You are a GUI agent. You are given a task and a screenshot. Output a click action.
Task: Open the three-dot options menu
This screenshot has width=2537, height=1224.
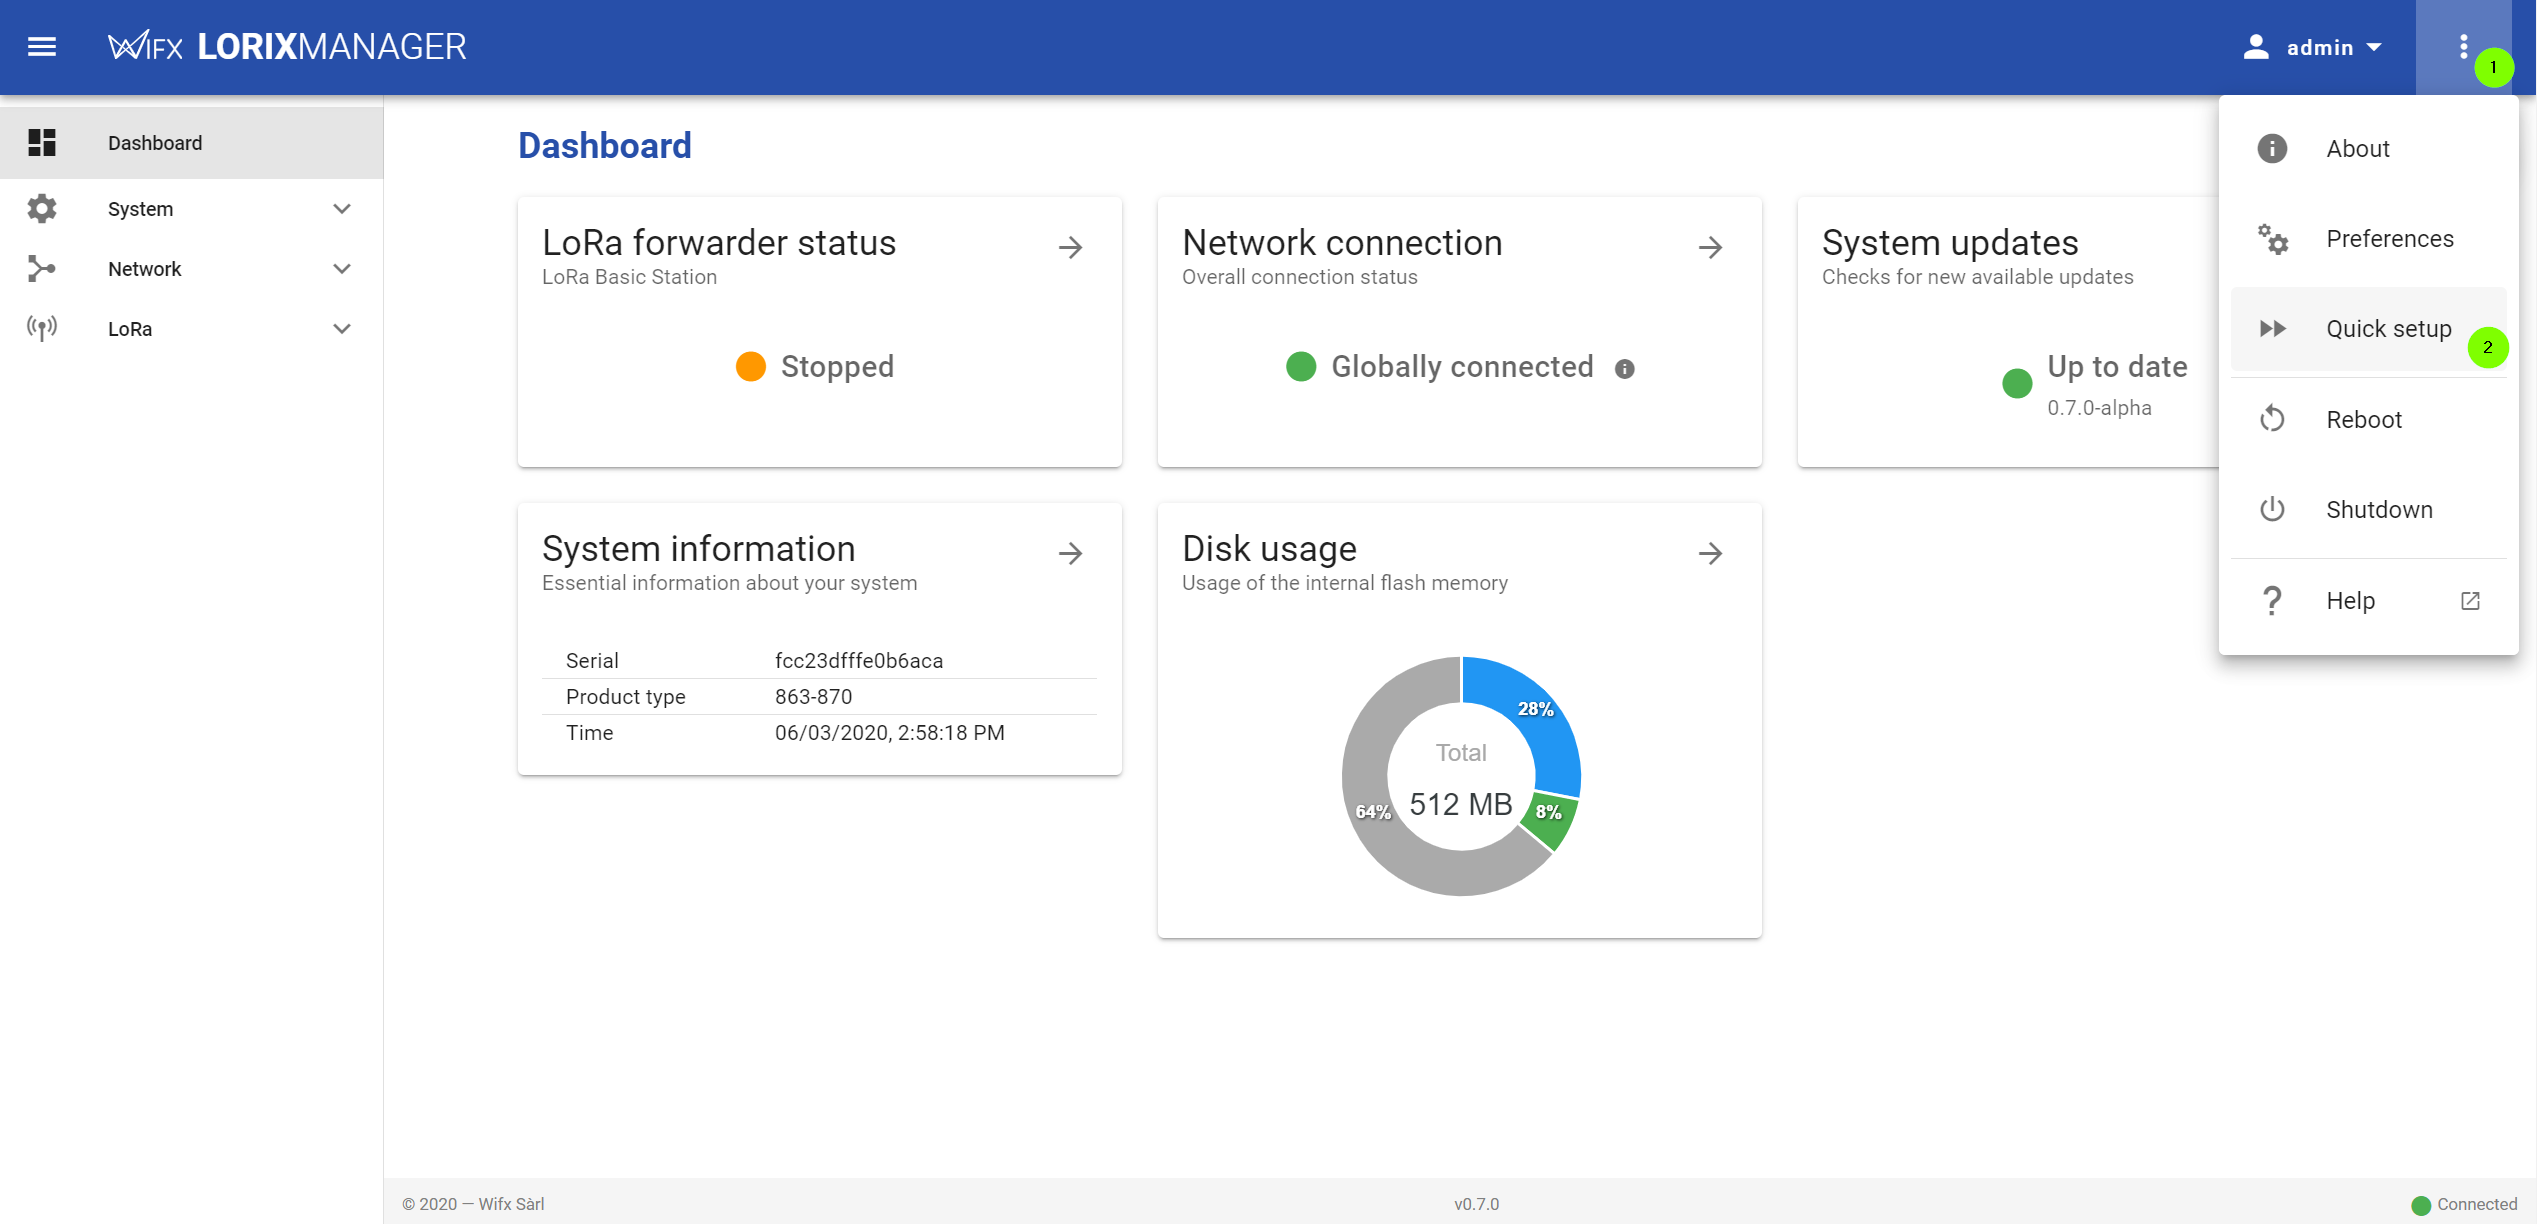pos(2463,47)
